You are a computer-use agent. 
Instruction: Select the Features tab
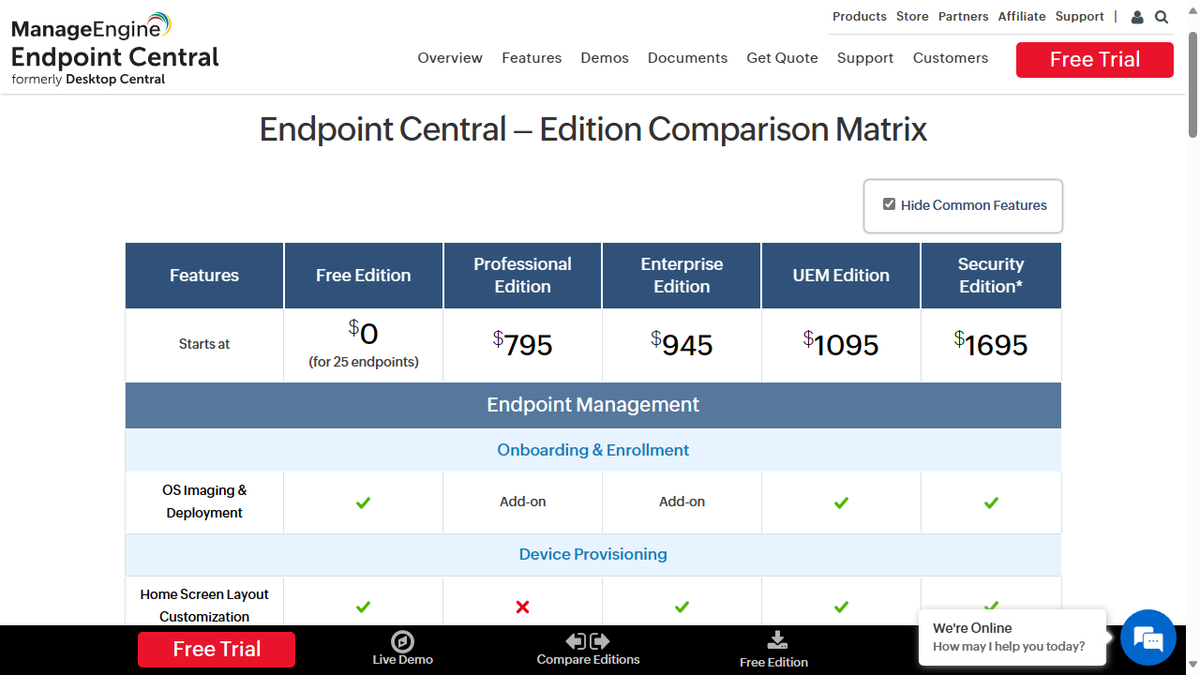[531, 58]
